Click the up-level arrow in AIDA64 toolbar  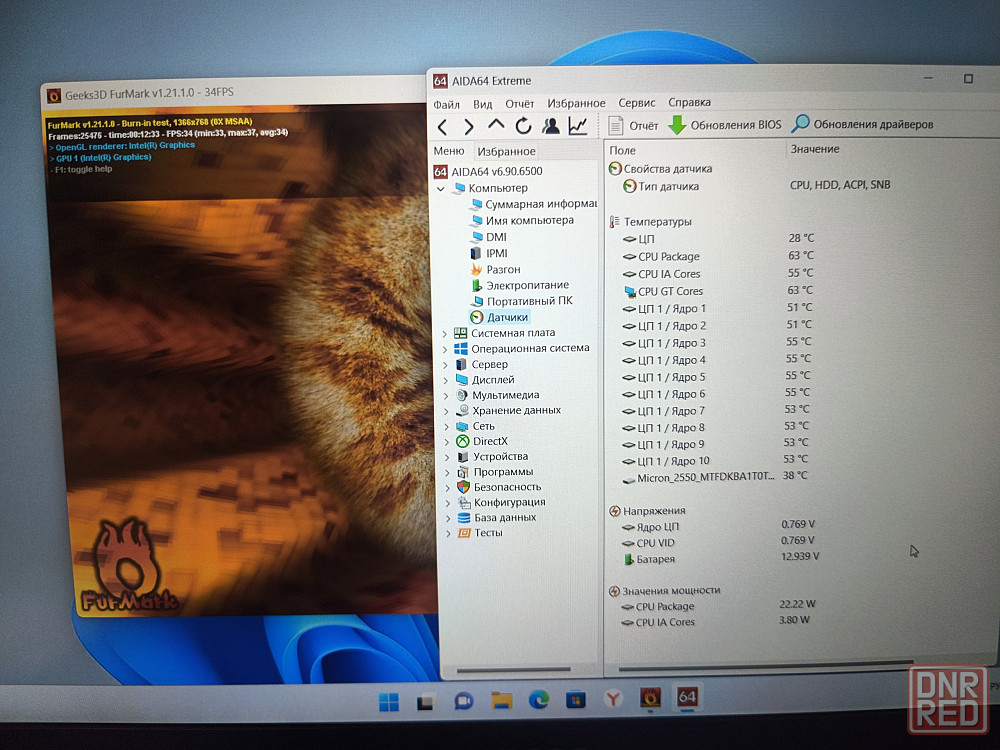point(496,125)
